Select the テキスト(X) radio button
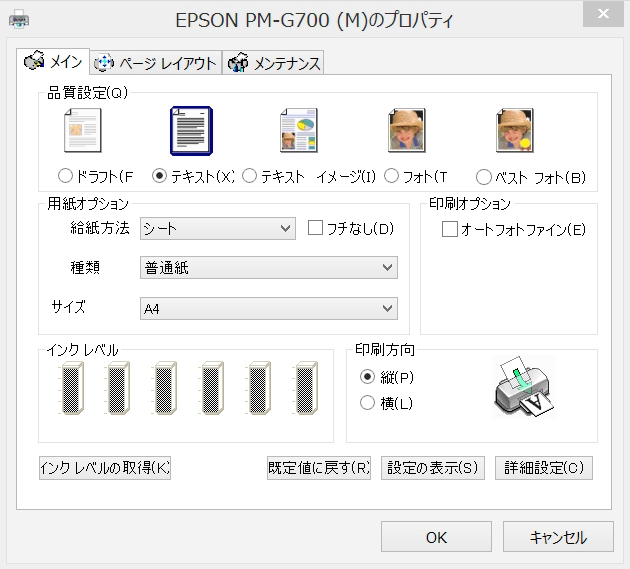Image resolution: width=630 pixels, height=569 pixels. (160, 176)
